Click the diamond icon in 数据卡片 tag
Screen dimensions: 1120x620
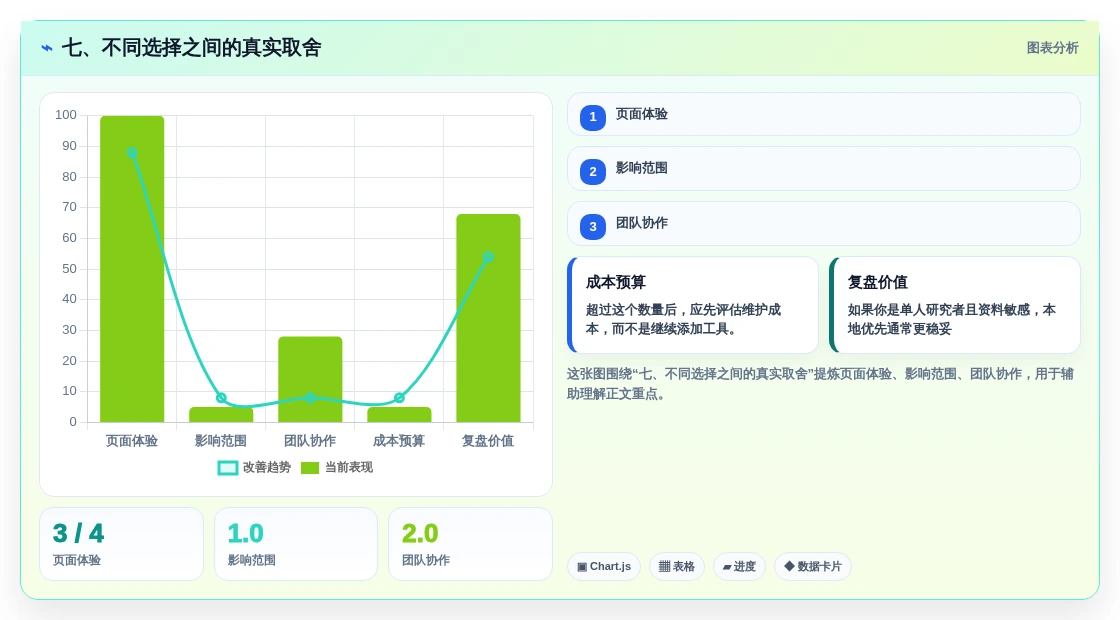(789, 566)
